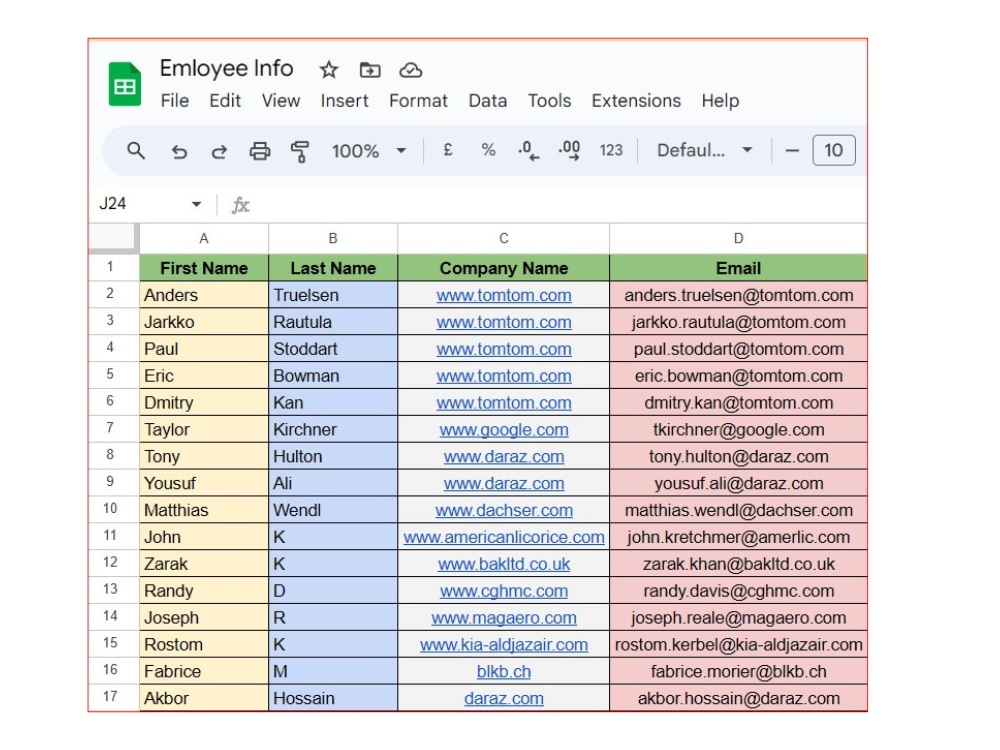The width and height of the screenshot is (1000, 750).
Task: Click the select-all corner box
Action: (x=113, y=238)
